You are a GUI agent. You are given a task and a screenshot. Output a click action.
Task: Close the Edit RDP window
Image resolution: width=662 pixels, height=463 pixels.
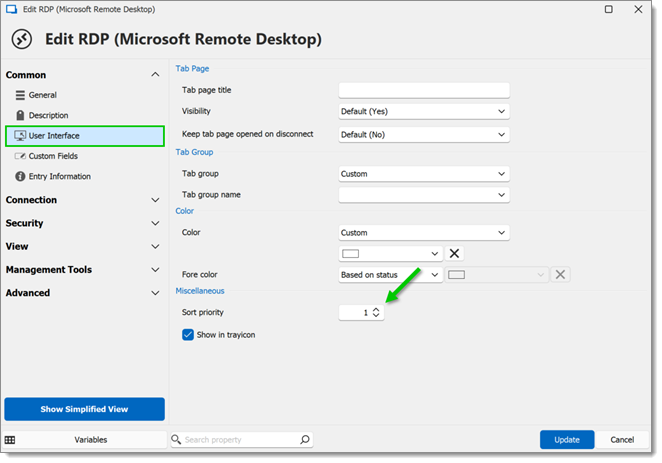click(x=638, y=9)
